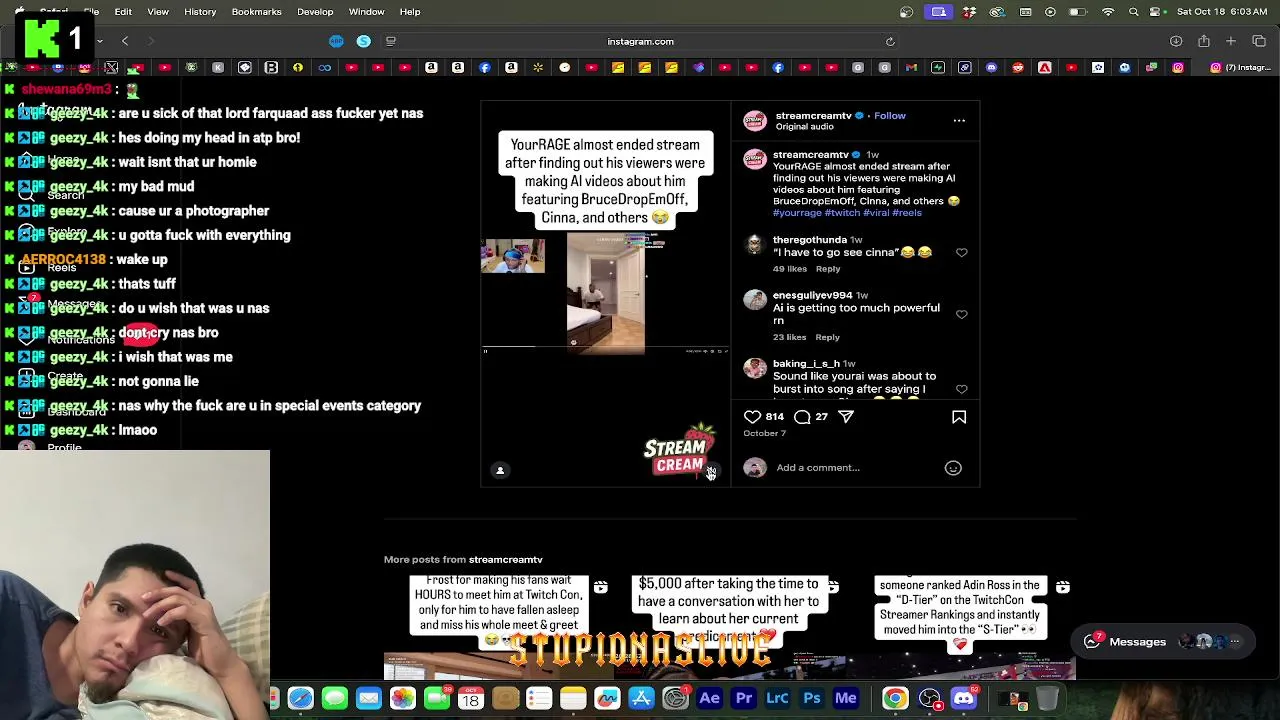Click the instagram.com address bar
The height and width of the screenshot is (720, 1280).
click(x=640, y=42)
